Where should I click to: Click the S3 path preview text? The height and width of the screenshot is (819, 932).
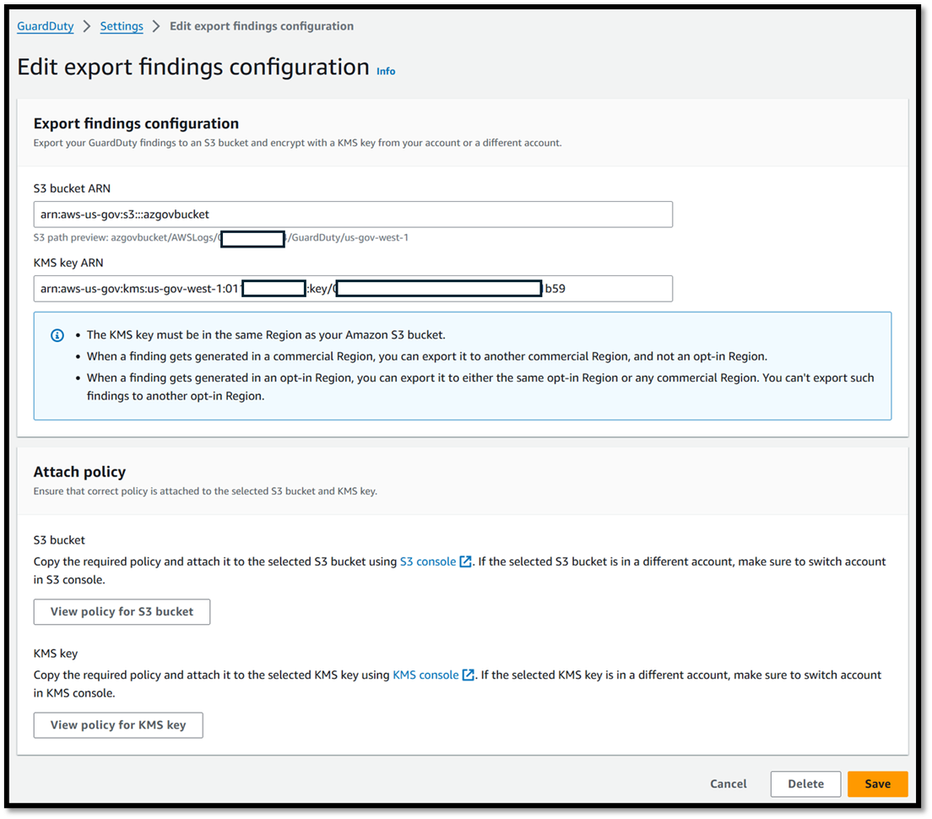[220, 238]
